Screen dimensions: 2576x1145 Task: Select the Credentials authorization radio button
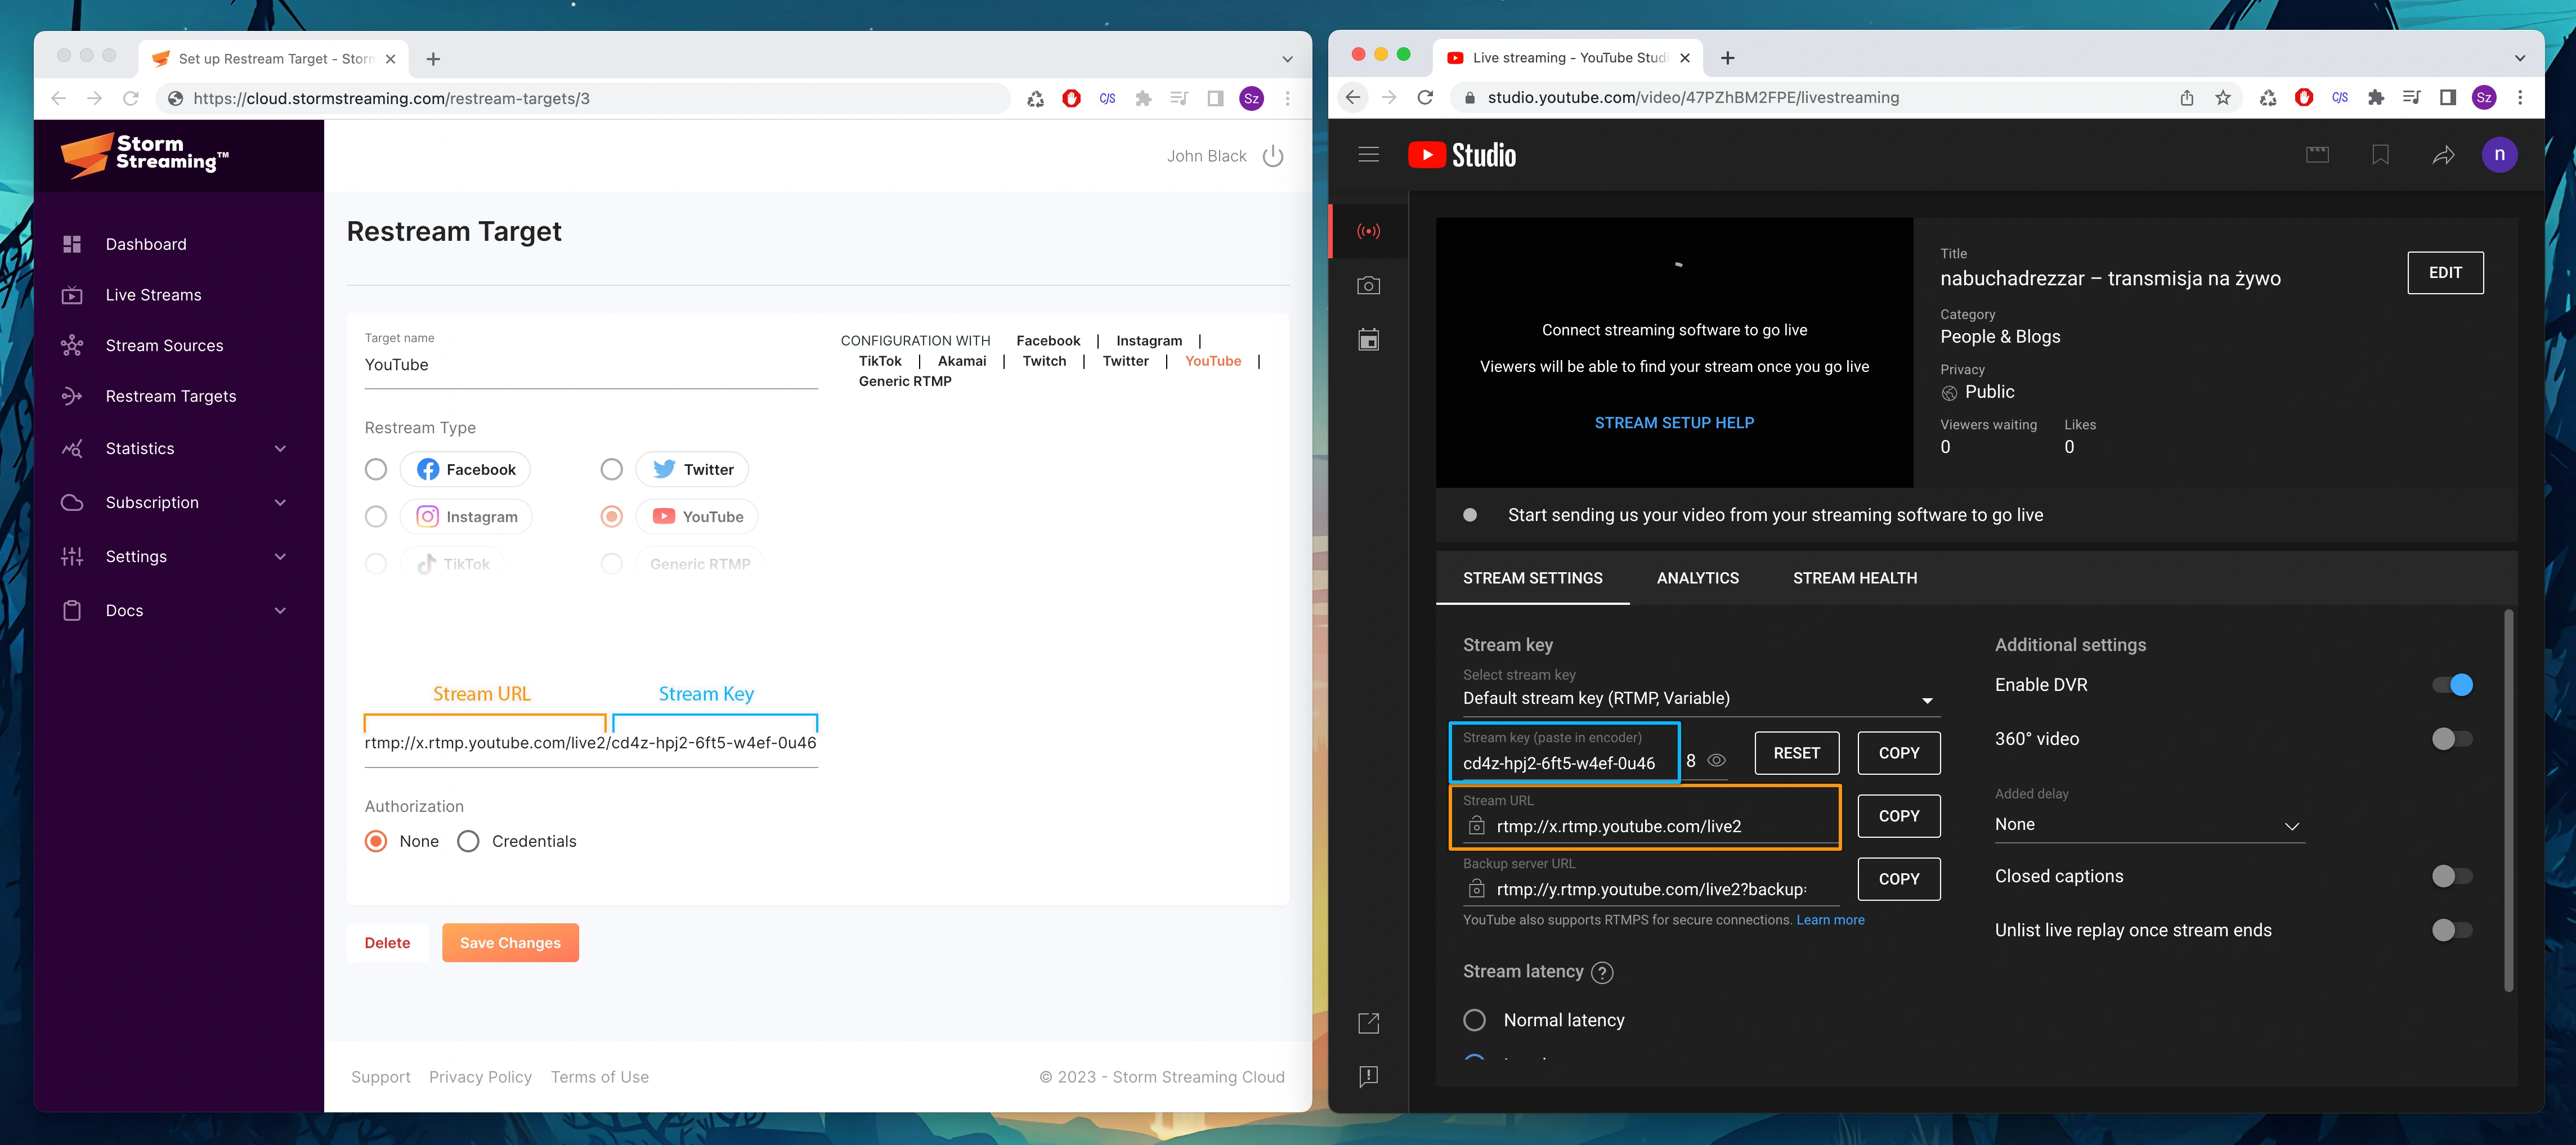click(x=468, y=841)
